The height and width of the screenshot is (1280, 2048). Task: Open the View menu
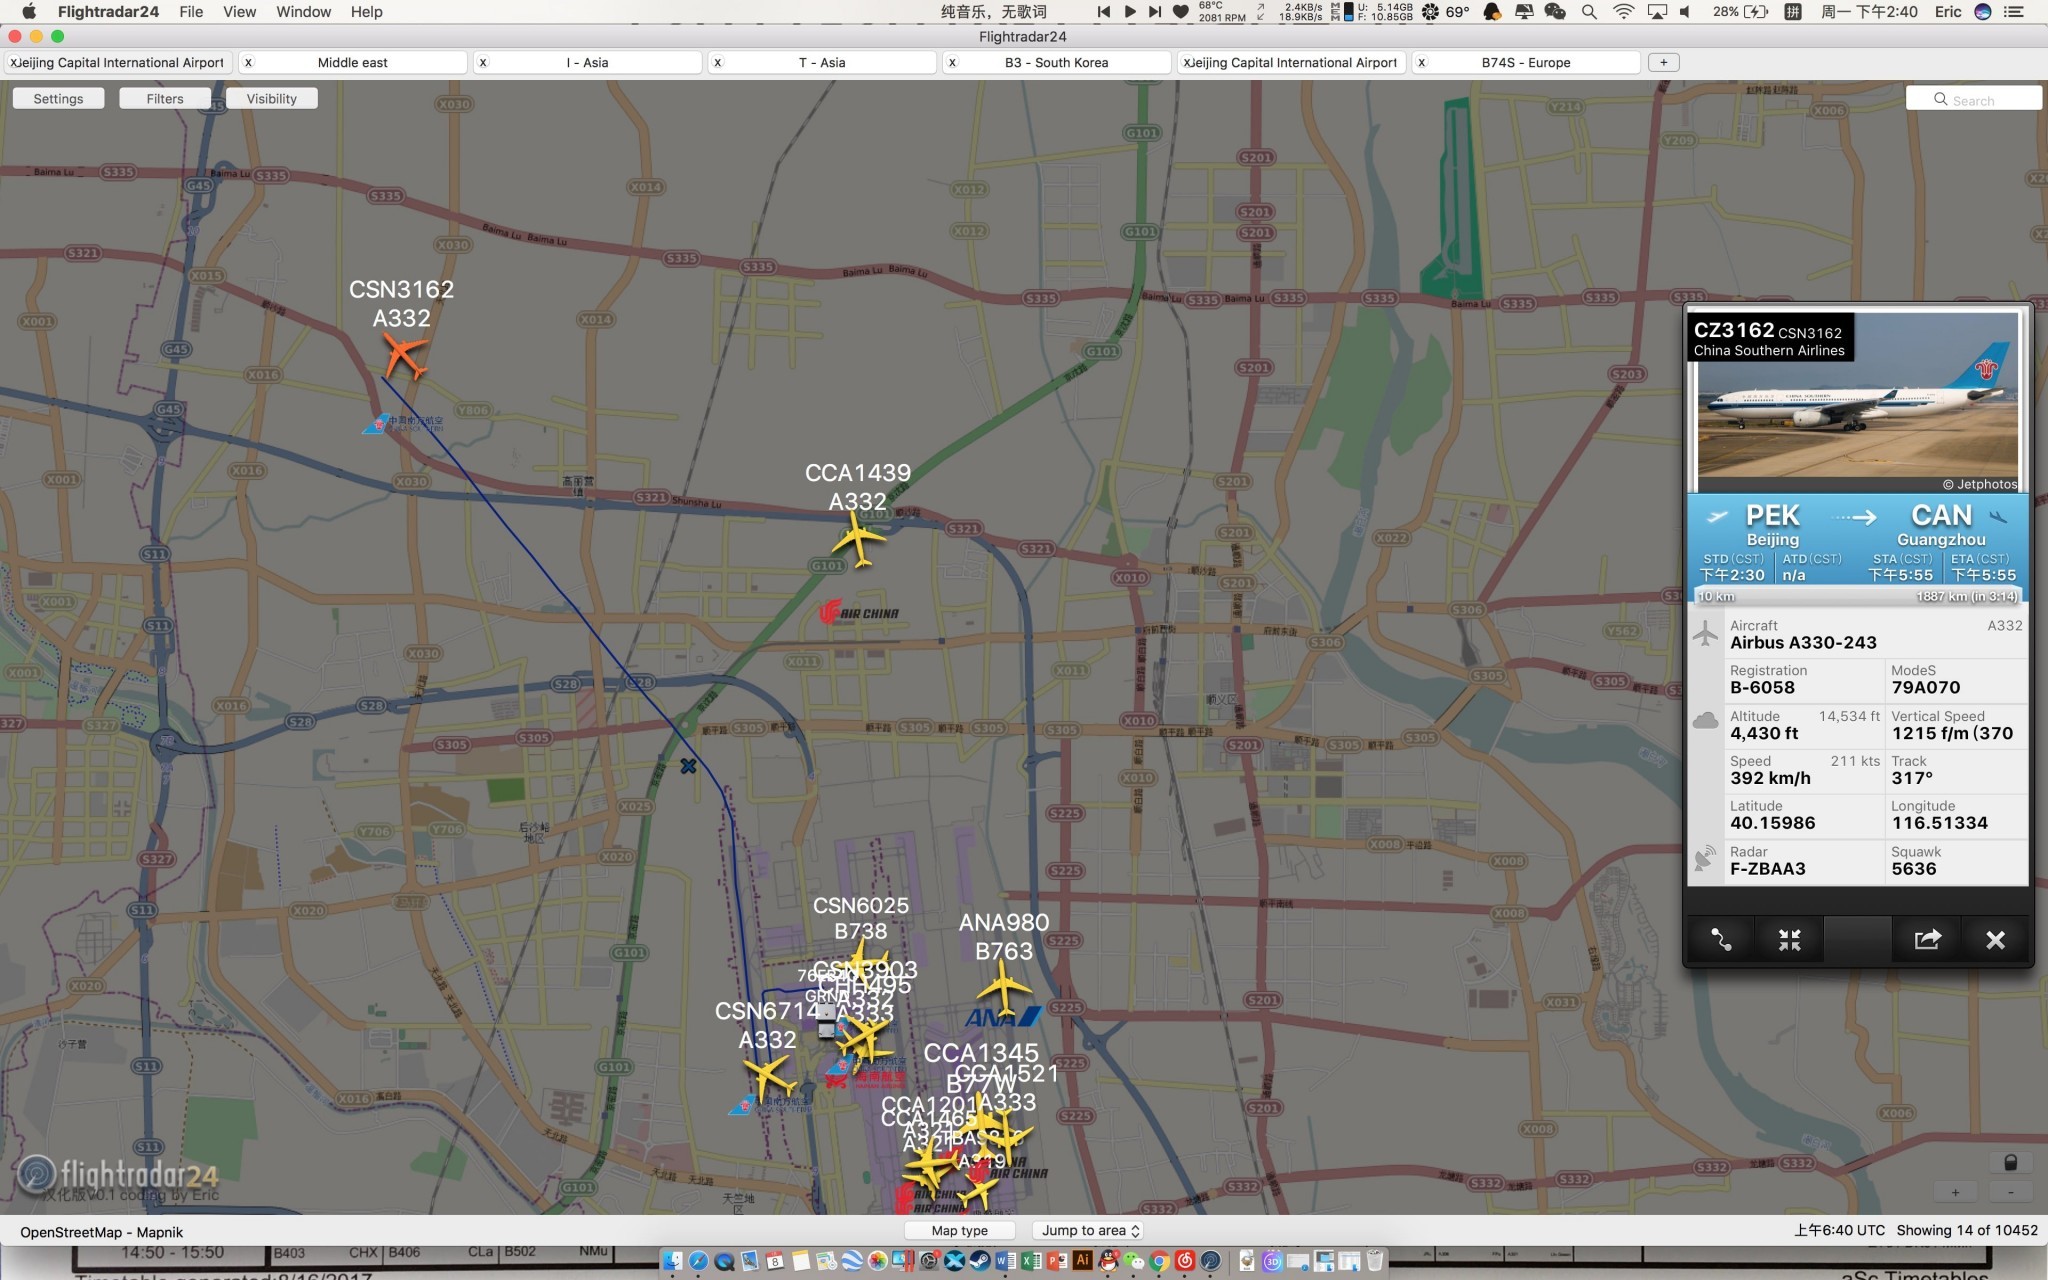point(239,12)
